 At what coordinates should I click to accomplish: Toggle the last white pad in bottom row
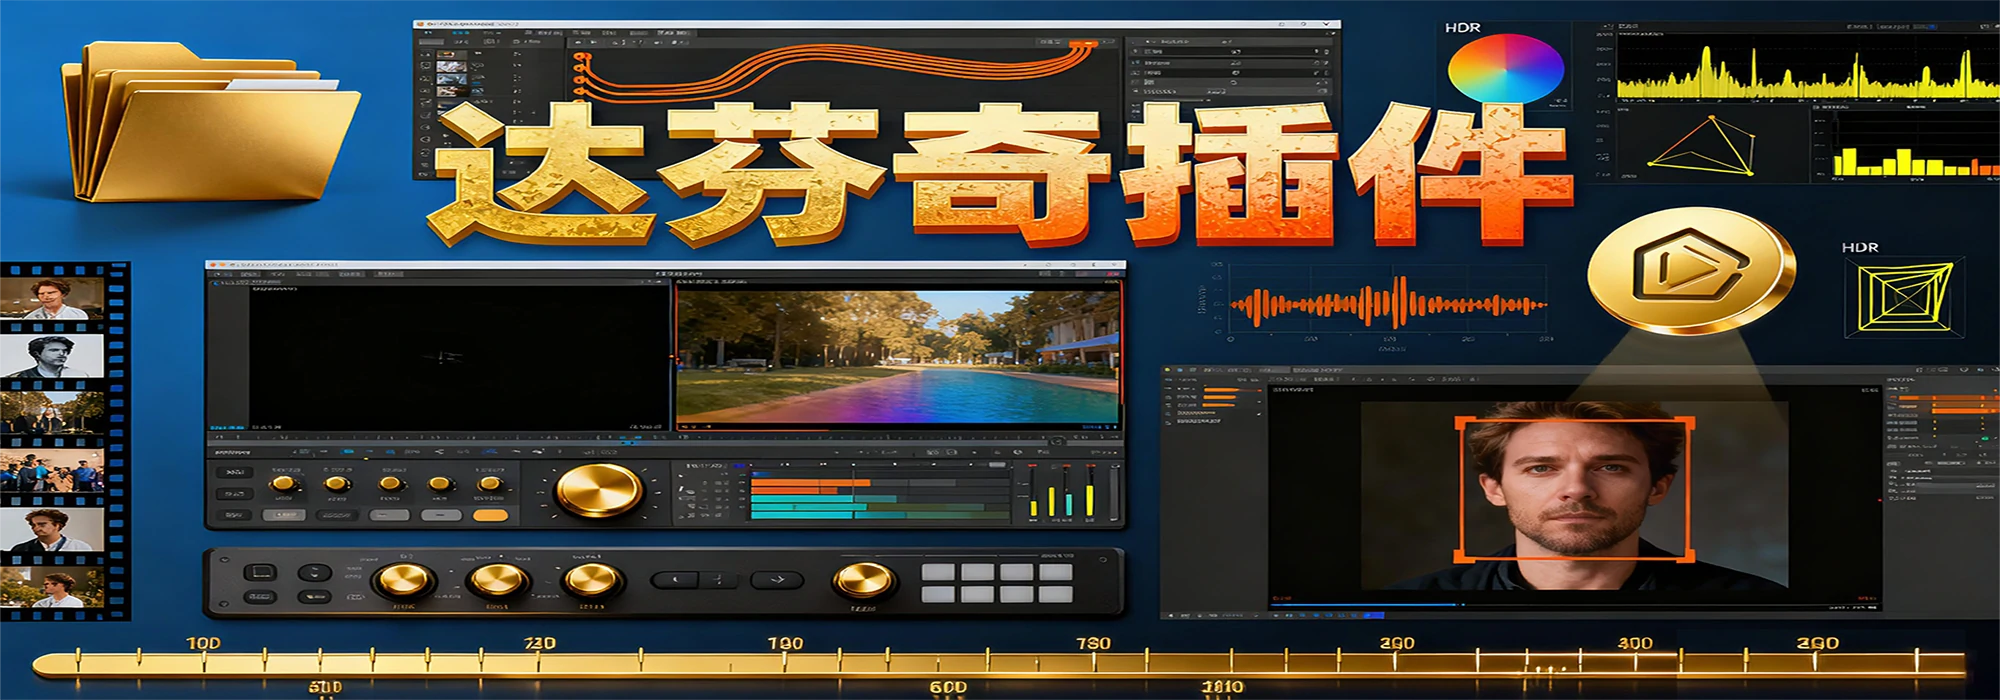(x=1055, y=594)
